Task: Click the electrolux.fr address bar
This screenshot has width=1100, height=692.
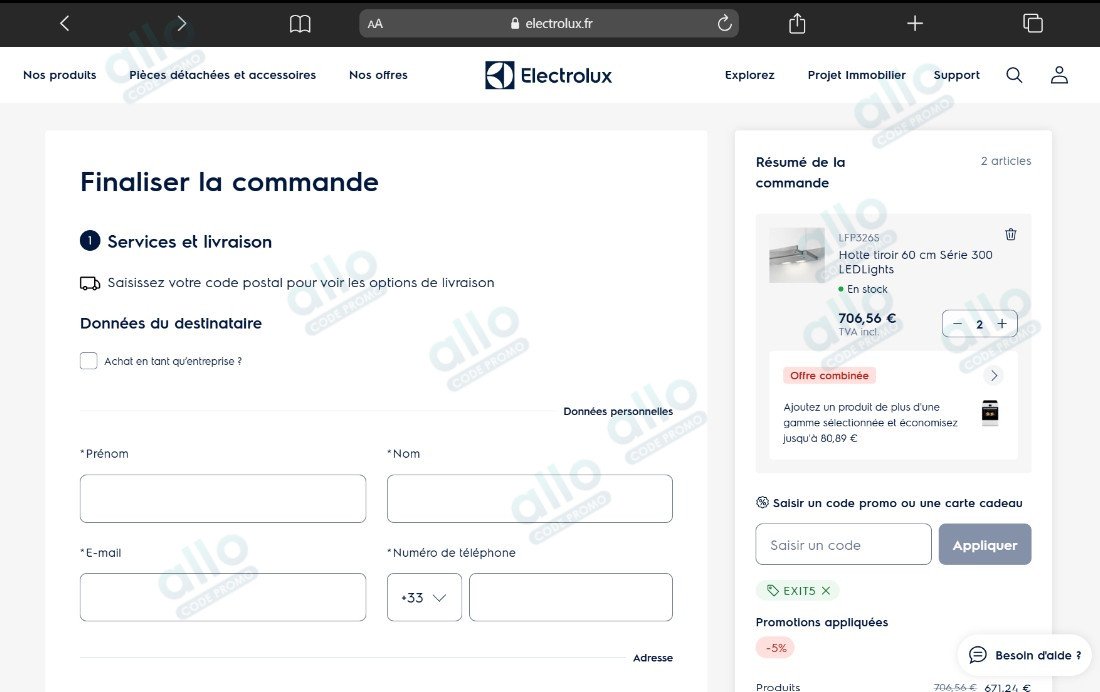Action: [549, 23]
